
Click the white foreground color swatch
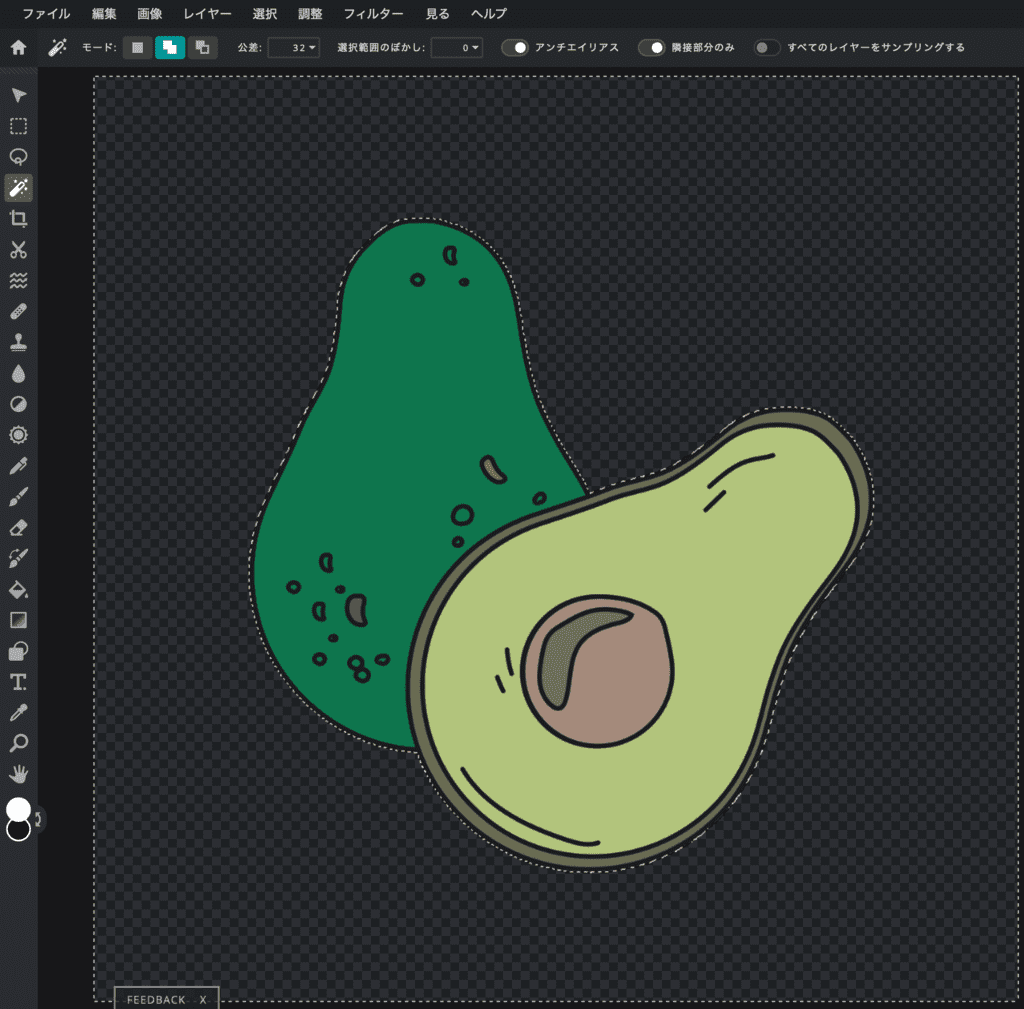[x=18, y=809]
